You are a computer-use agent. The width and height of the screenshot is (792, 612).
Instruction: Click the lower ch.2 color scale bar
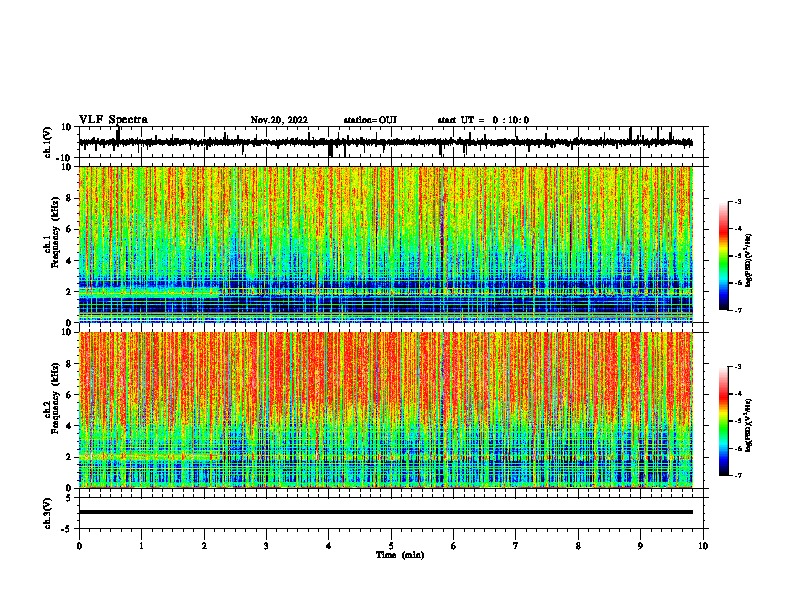724,421
